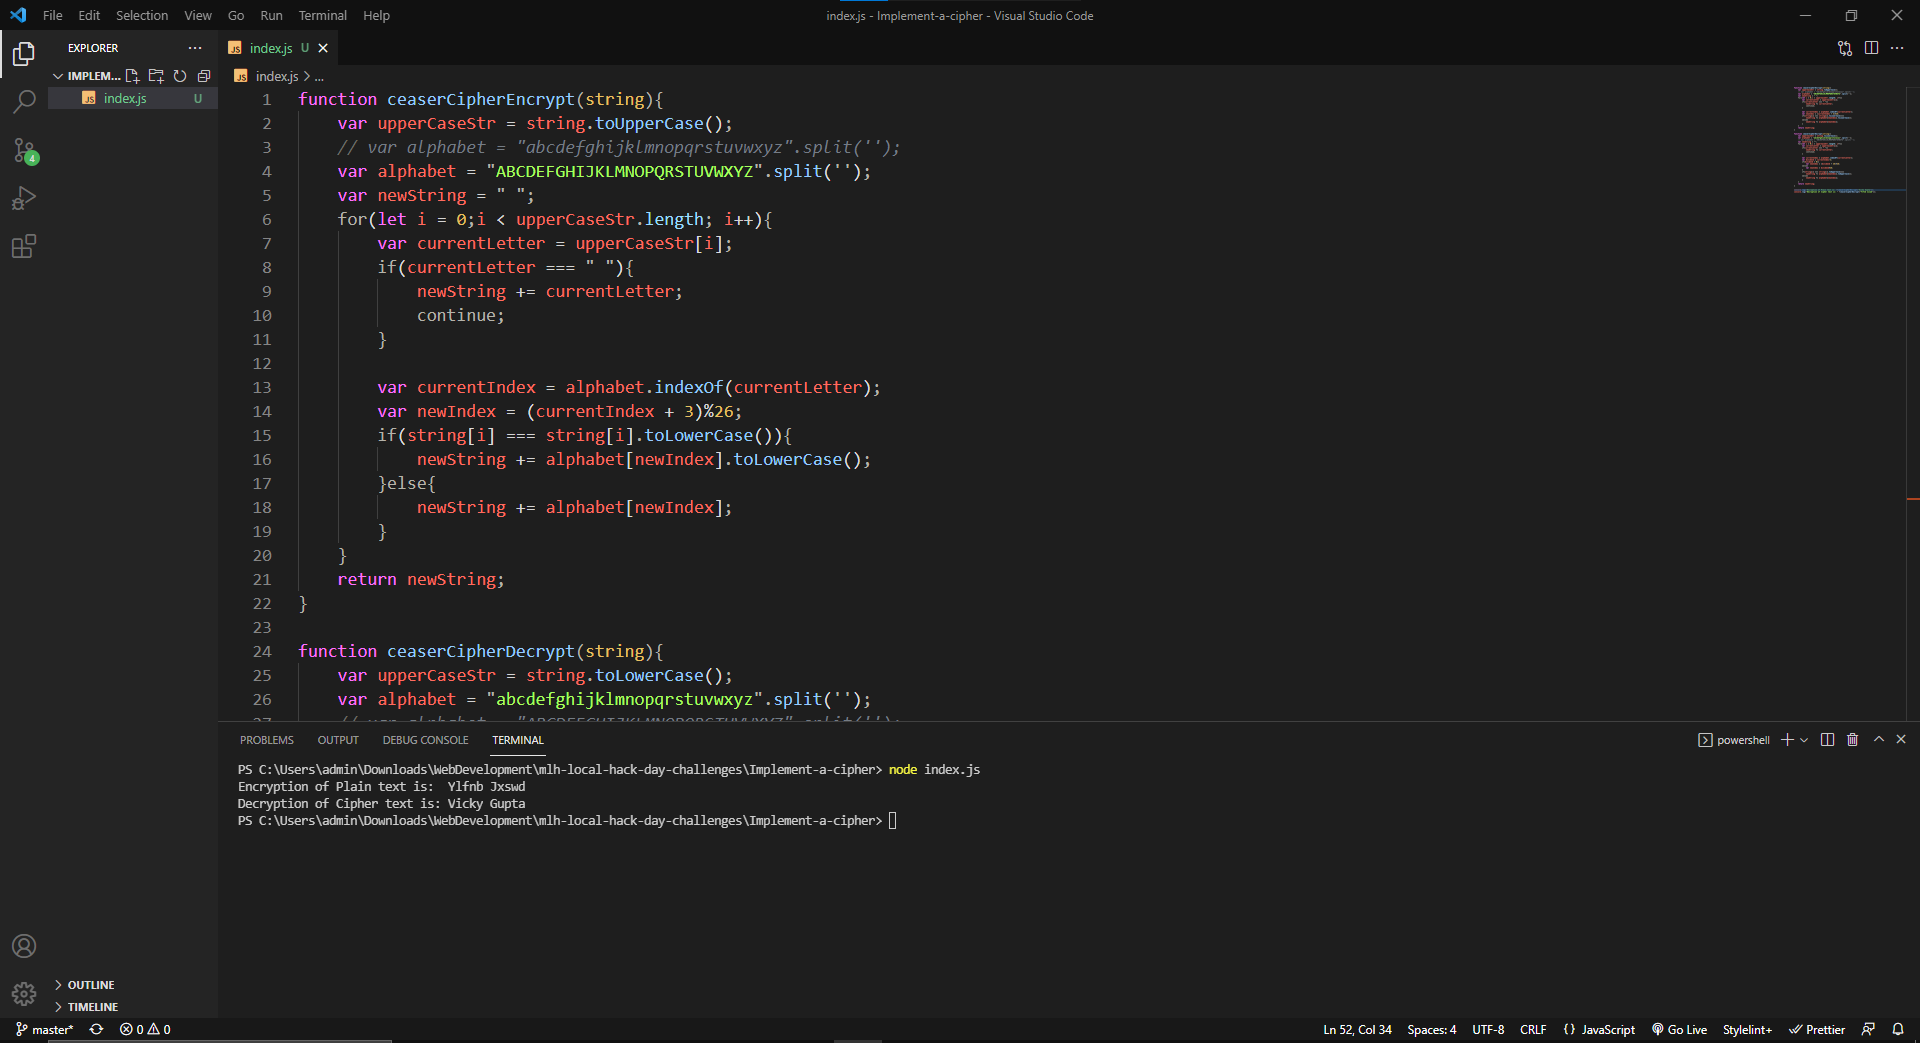Kill terminal with trash icon
This screenshot has width=1920, height=1043.
coord(1852,740)
